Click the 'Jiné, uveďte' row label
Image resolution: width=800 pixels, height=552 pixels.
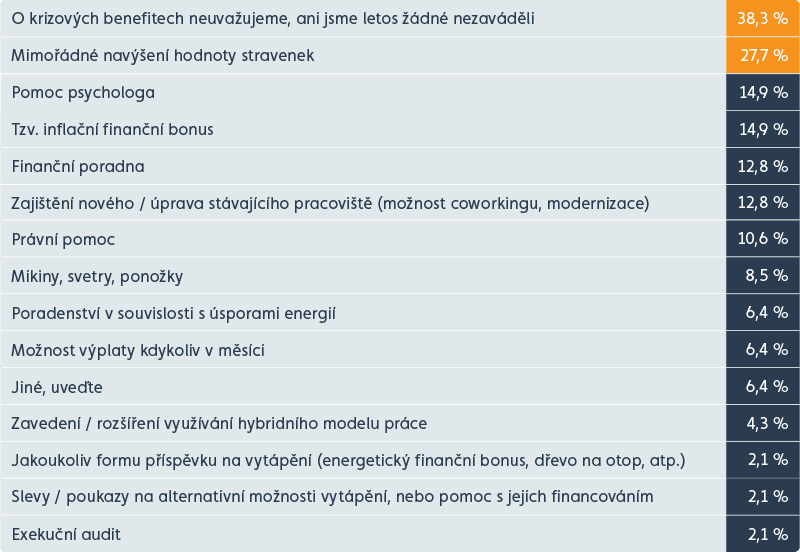click(x=57, y=387)
